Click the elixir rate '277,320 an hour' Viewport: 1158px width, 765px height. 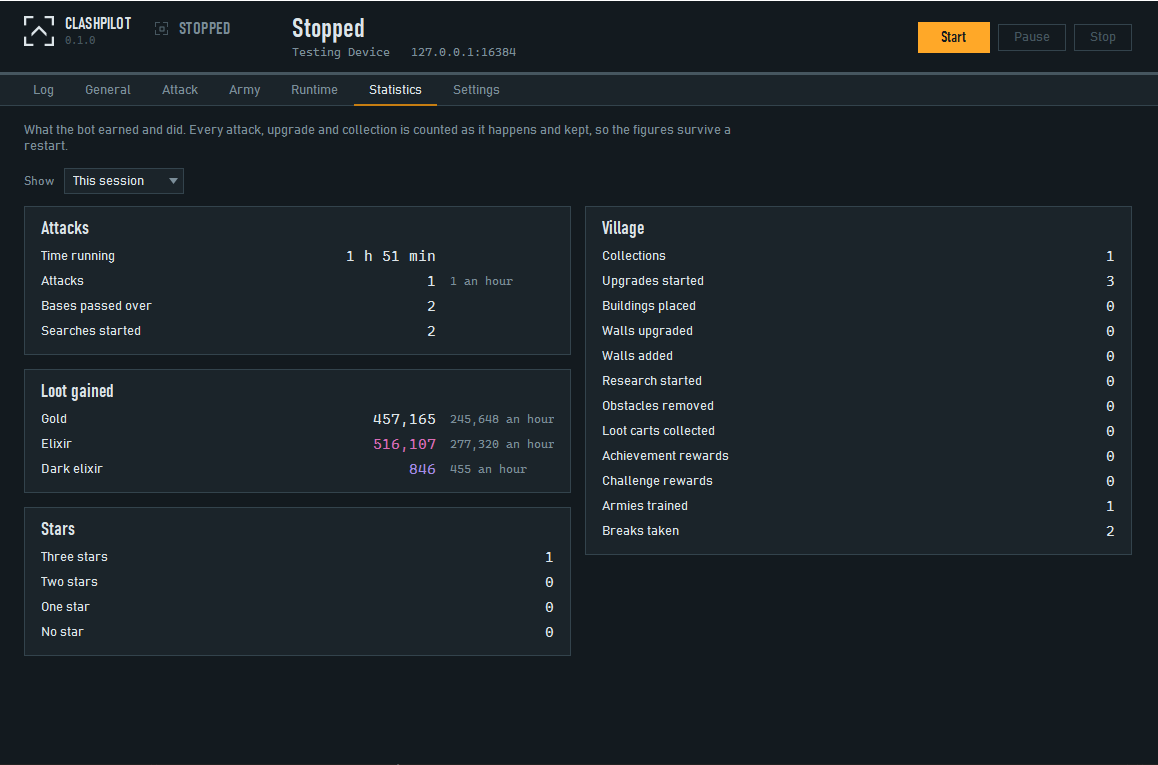(x=502, y=445)
